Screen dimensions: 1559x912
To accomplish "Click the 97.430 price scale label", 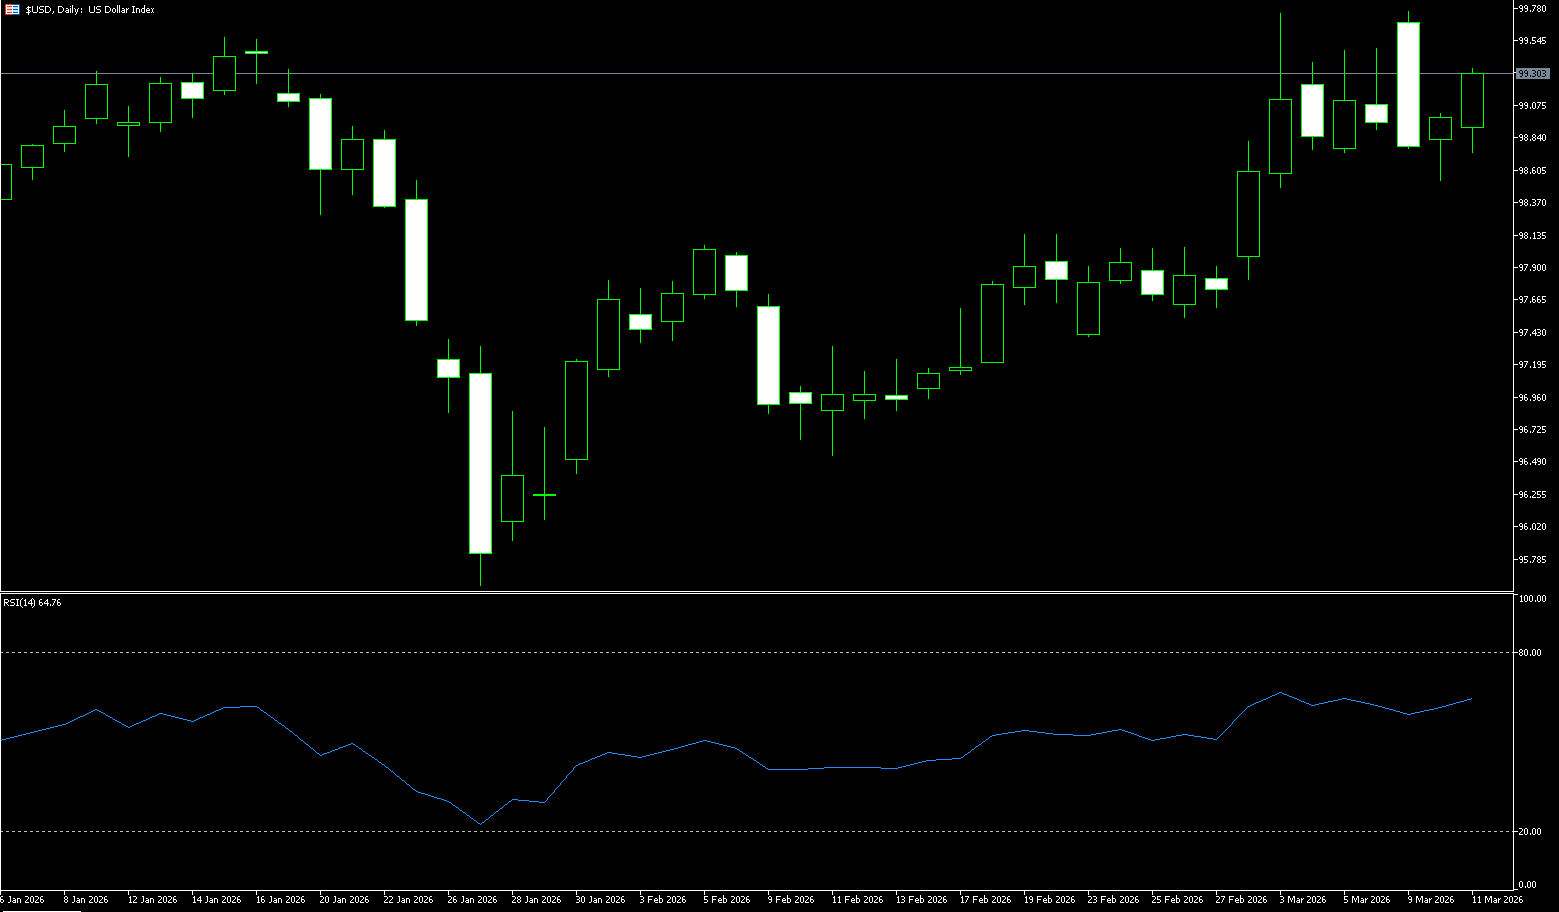I will 1532,333.
